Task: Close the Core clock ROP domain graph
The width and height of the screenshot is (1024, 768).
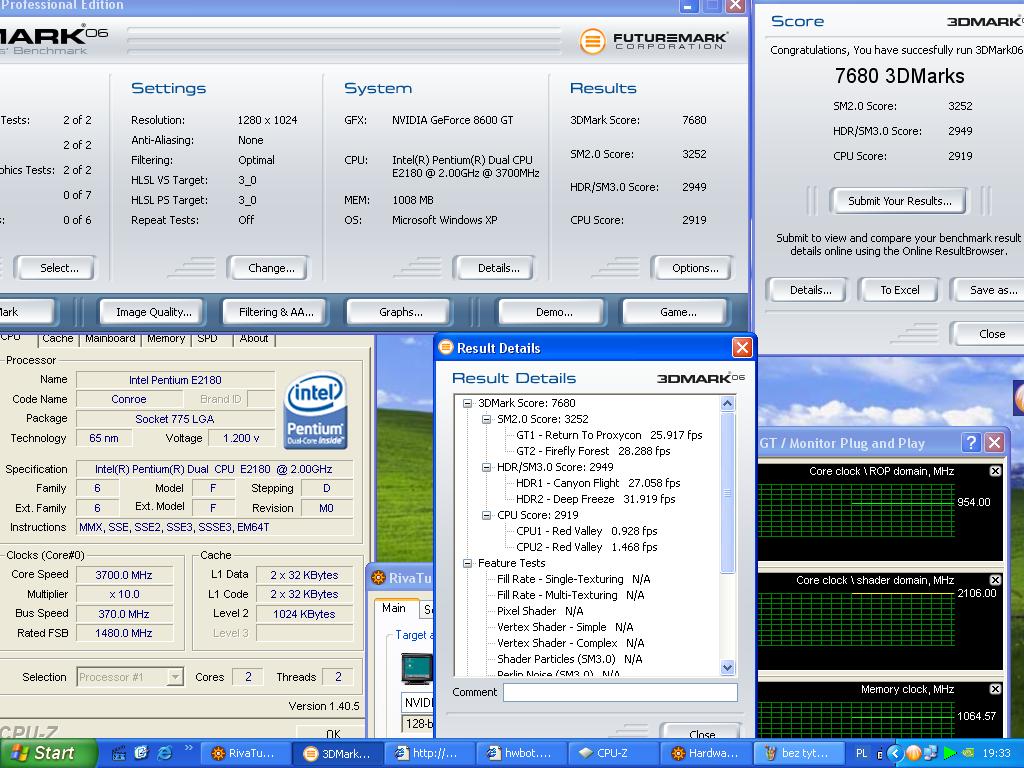Action: tap(995, 471)
